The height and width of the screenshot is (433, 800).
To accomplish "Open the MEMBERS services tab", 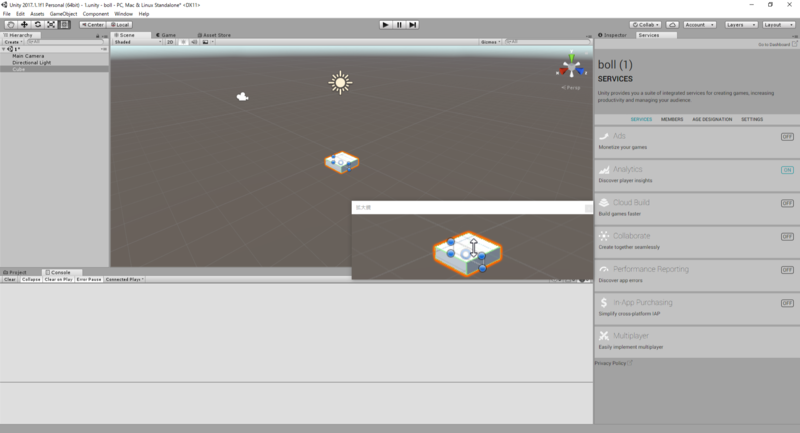I will (x=672, y=119).
